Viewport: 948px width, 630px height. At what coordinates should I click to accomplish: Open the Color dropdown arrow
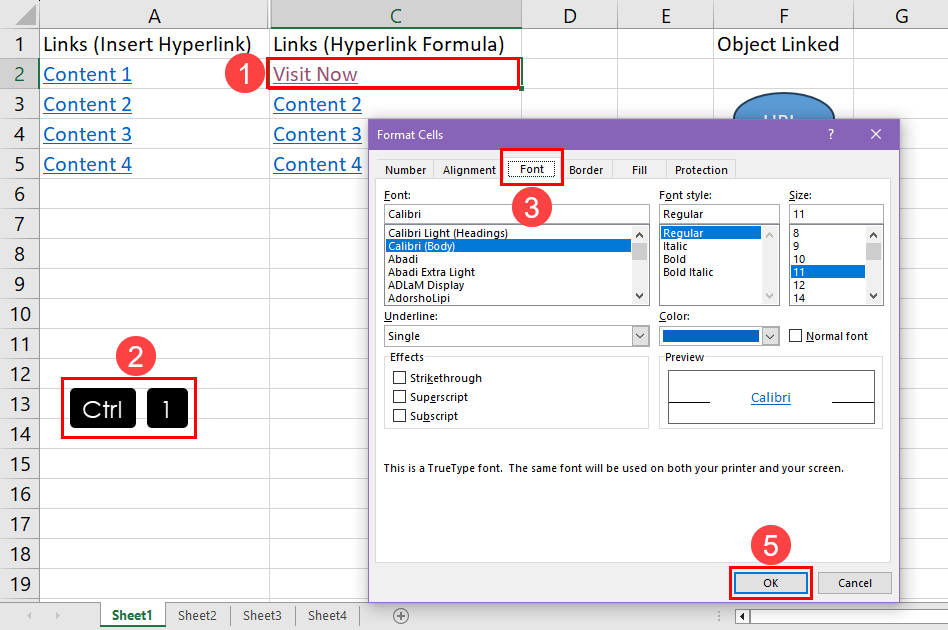tap(770, 336)
